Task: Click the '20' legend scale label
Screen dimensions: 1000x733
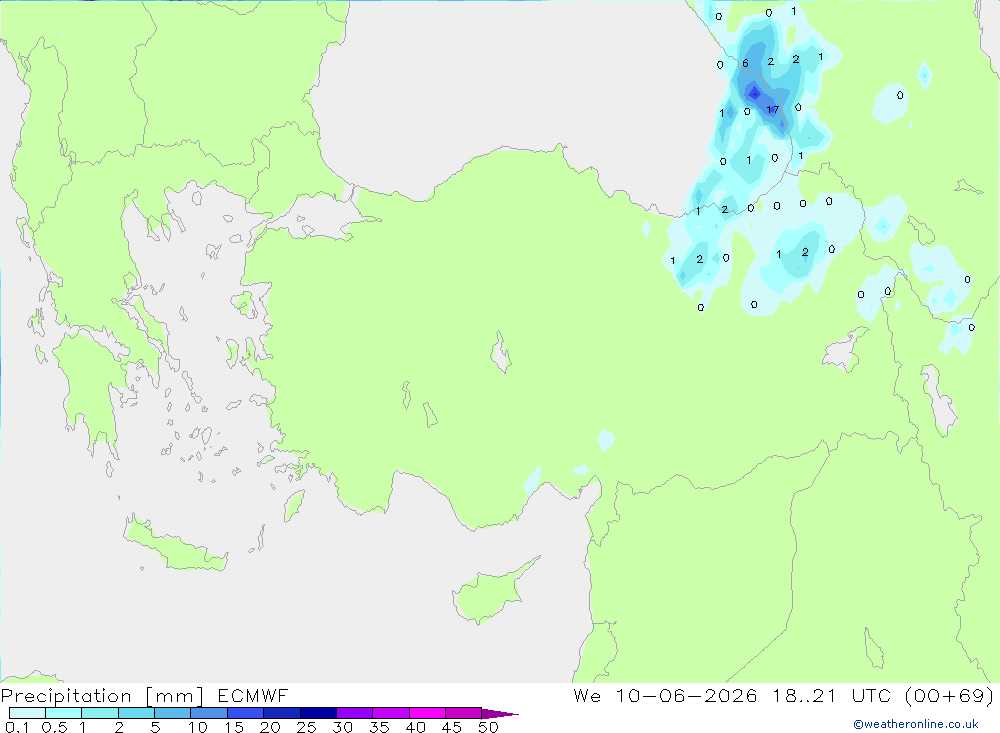Action: pyautogui.click(x=270, y=727)
